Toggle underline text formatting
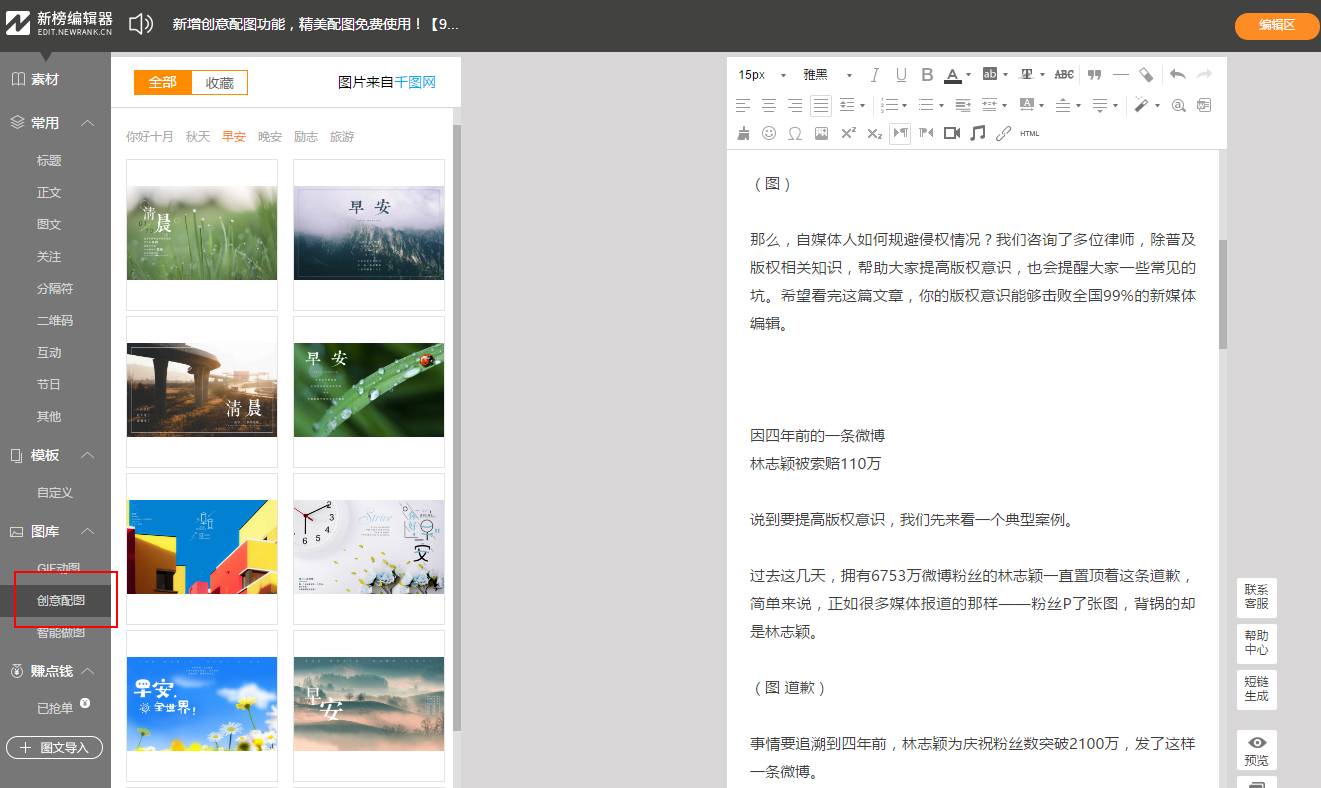 coord(901,75)
